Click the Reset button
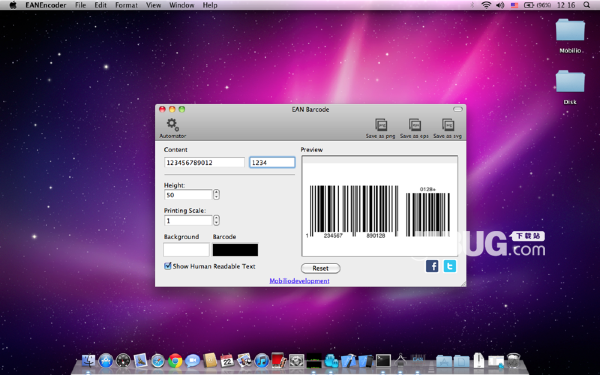This screenshot has width=600, height=375. tap(321, 268)
